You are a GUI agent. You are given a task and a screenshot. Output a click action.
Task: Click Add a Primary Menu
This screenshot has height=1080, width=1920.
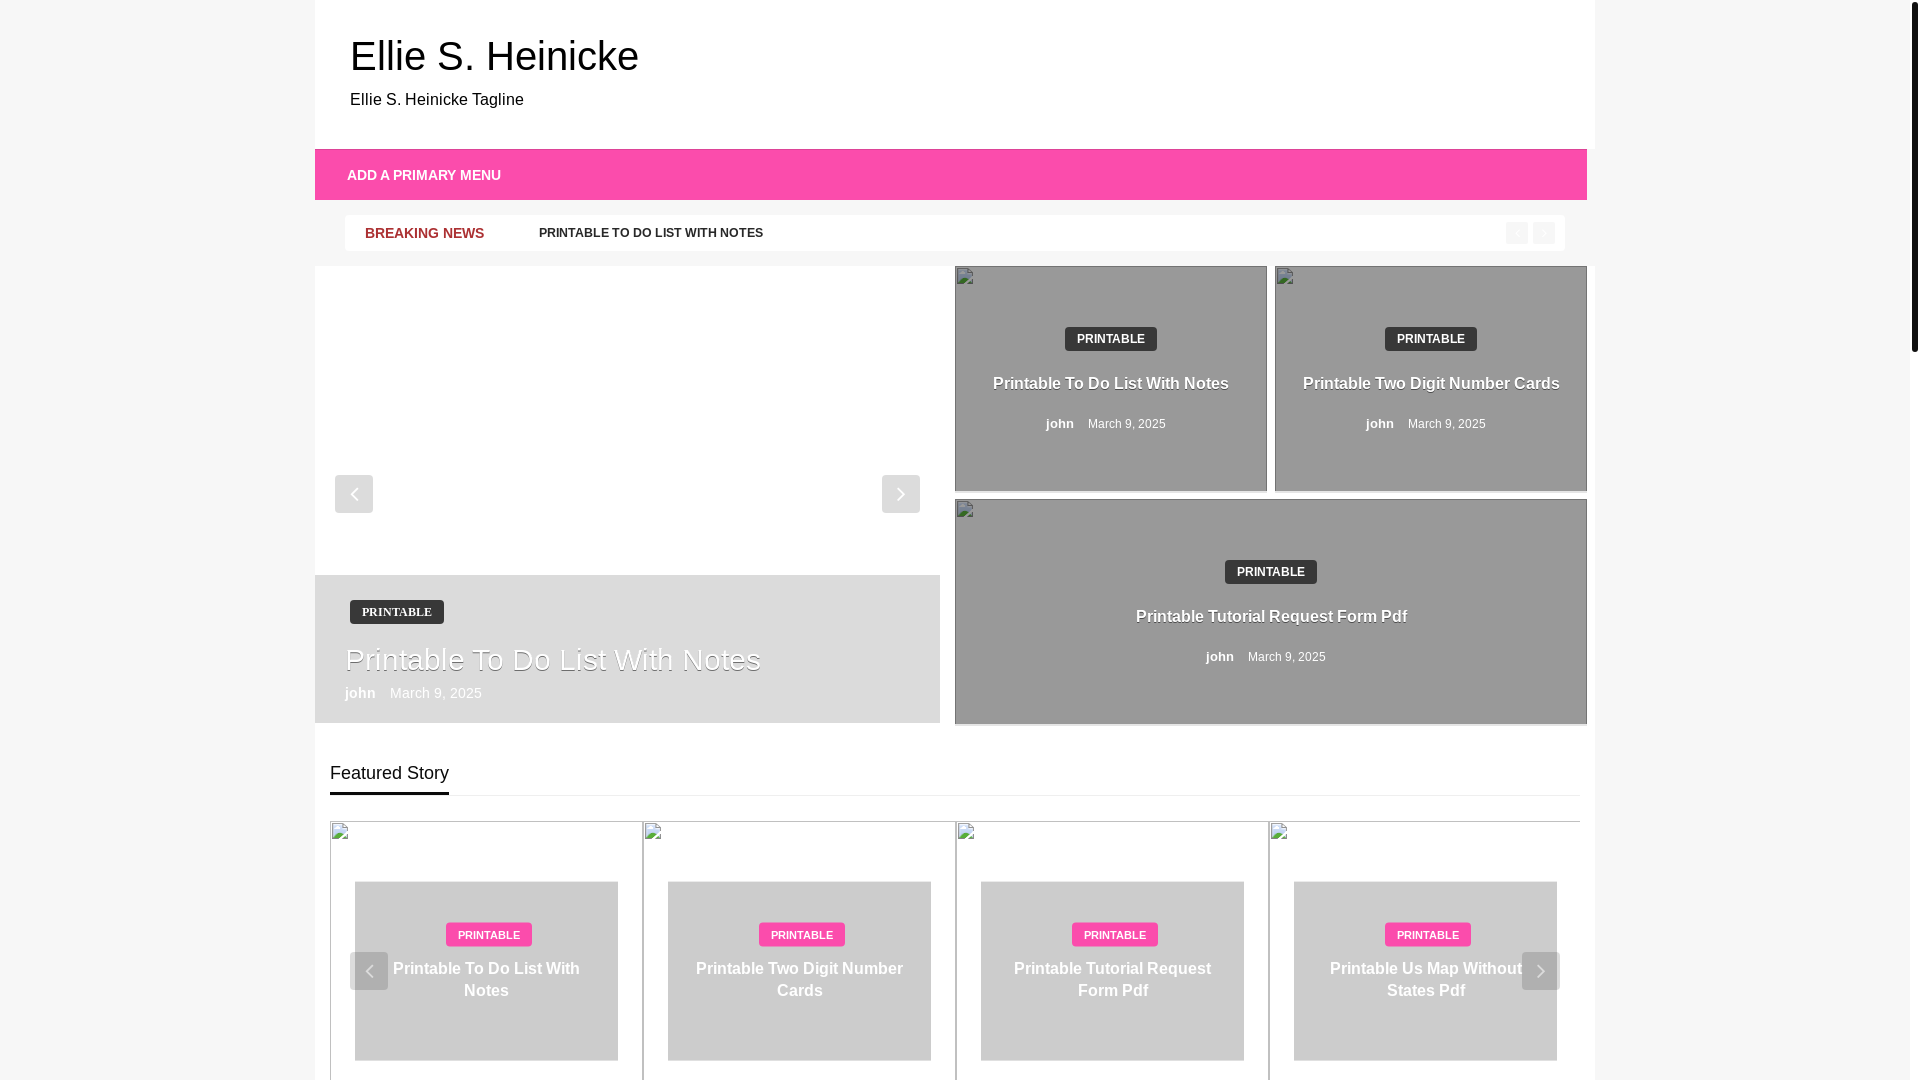click(x=424, y=175)
